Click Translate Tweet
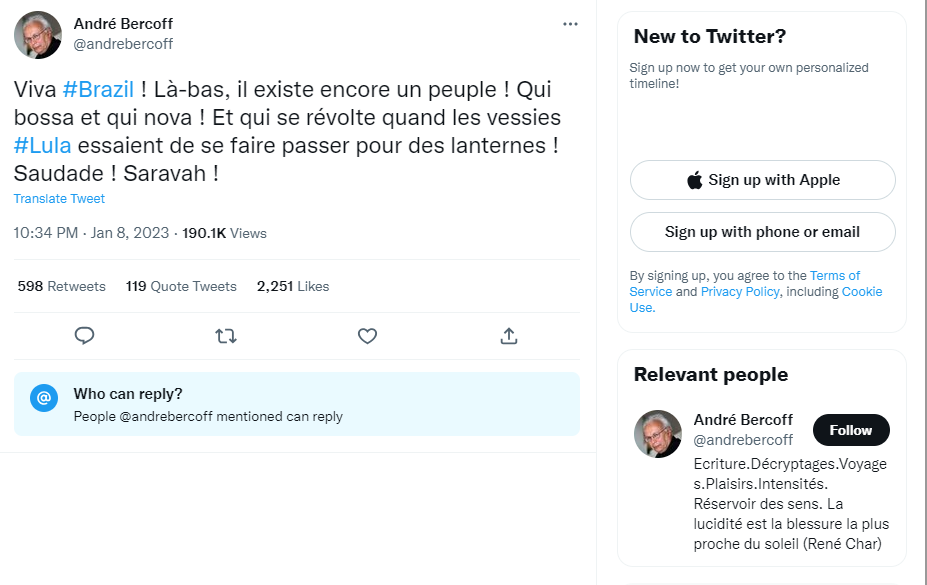The width and height of the screenshot is (927, 585). (59, 199)
